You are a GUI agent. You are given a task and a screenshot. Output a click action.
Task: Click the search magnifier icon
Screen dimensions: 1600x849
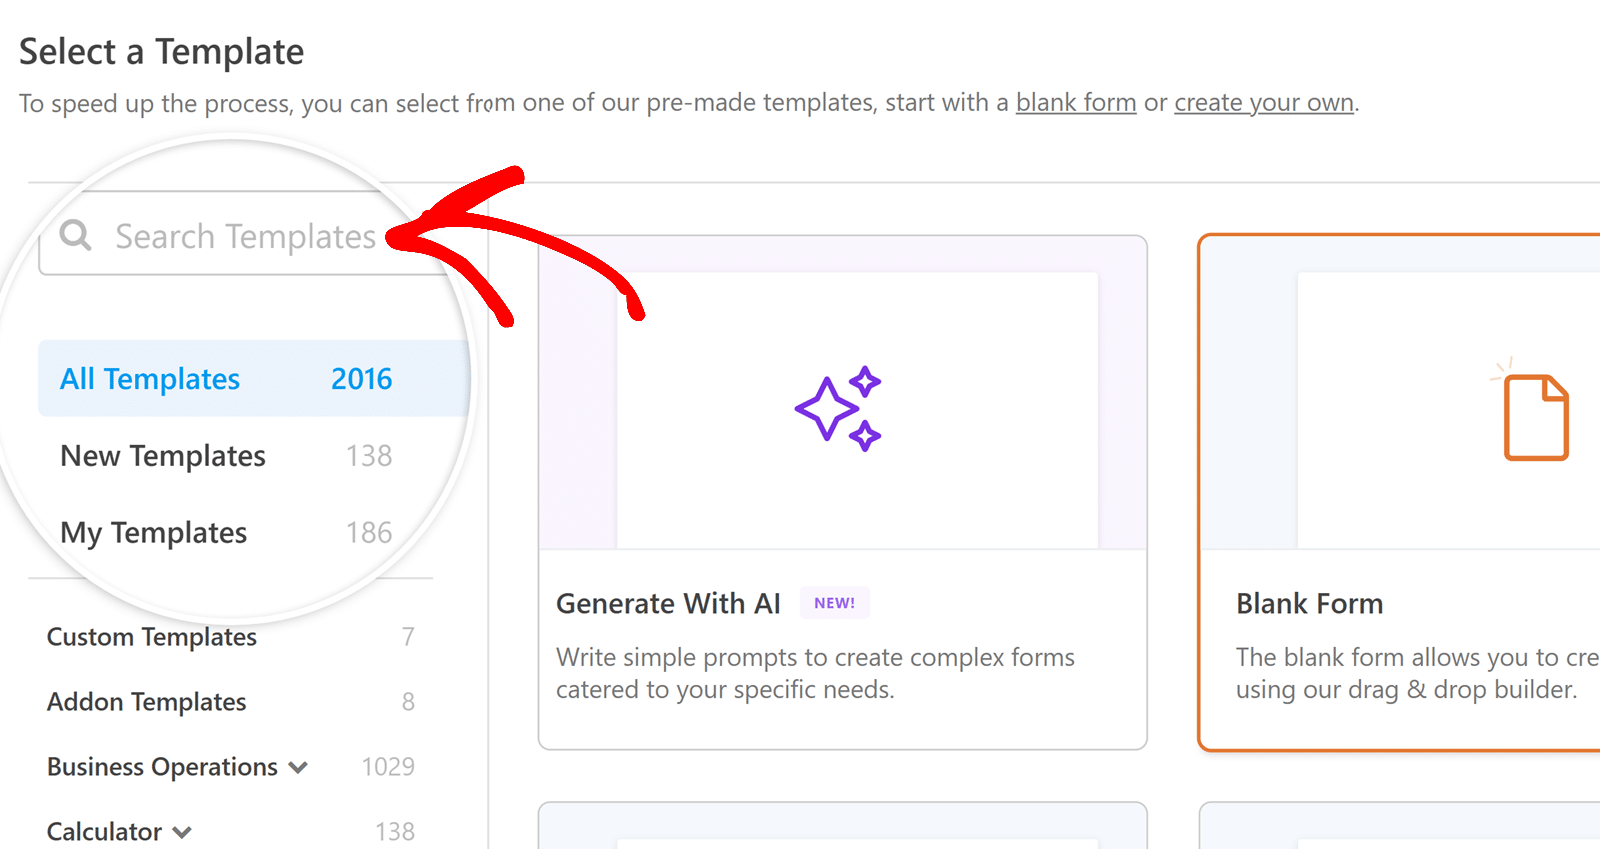point(76,236)
